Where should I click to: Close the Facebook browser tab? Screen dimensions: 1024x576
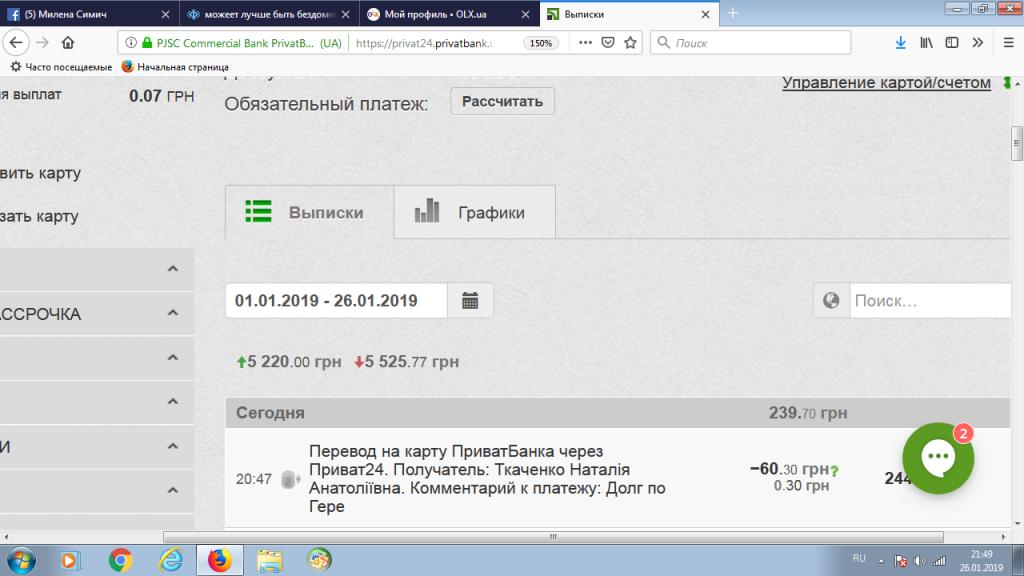(x=165, y=14)
